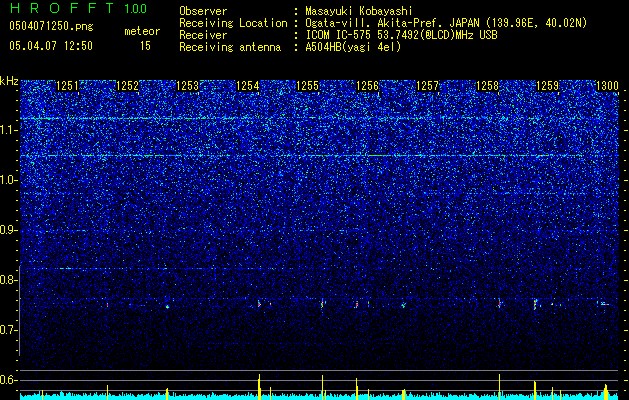This screenshot has height=400, width=629.
Task: Click the 0.8 kHz frequency label
Action: 9,280
